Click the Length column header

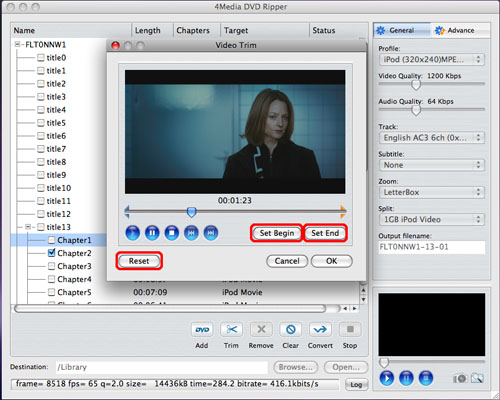click(x=153, y=30)
